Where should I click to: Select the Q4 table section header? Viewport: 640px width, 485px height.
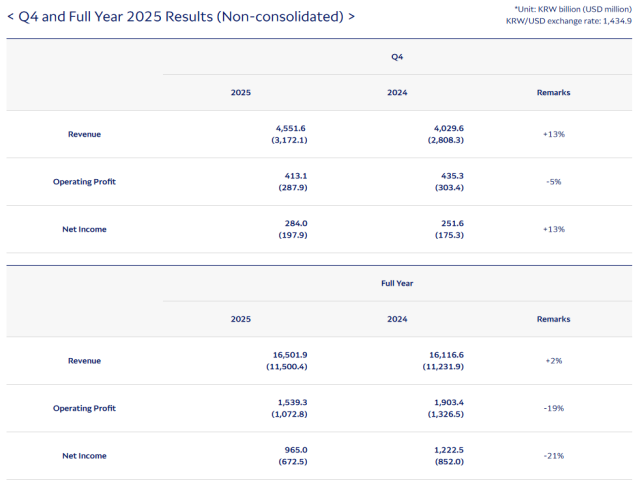pos(397,57)
